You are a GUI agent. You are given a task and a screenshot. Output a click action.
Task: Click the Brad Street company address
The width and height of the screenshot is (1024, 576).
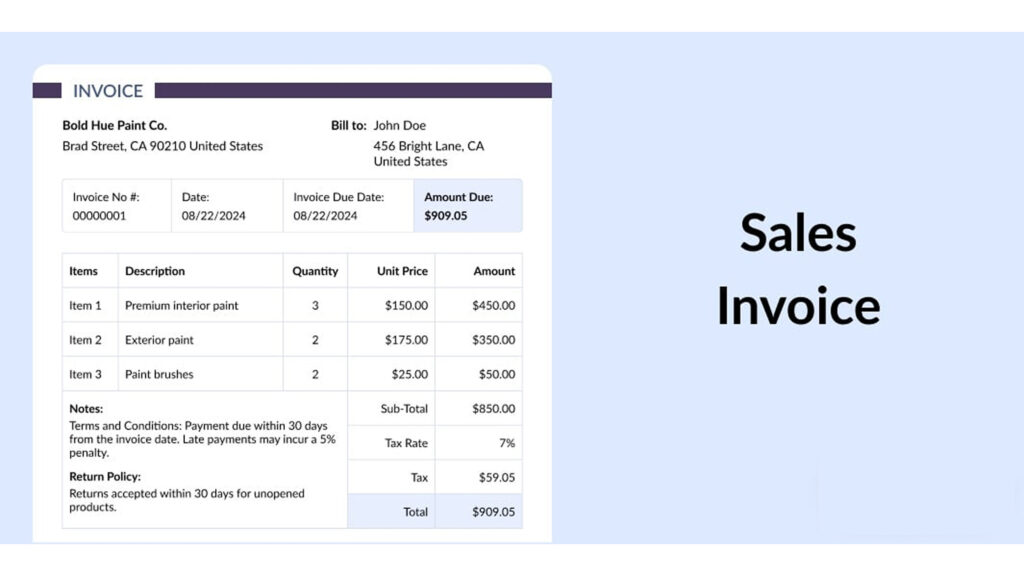click(163, 146)
